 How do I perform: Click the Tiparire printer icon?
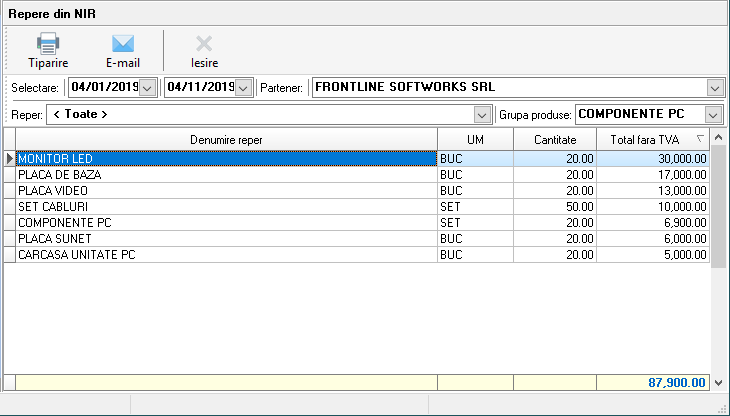[48, 43]
